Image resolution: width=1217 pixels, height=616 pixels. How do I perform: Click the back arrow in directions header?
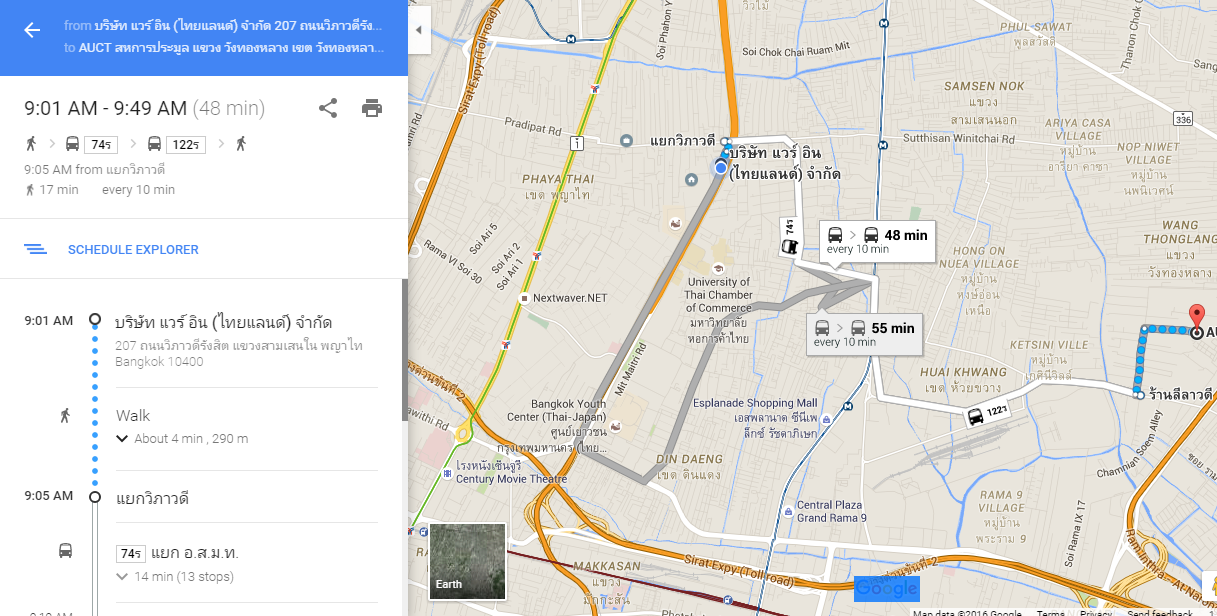coord(32,30)
